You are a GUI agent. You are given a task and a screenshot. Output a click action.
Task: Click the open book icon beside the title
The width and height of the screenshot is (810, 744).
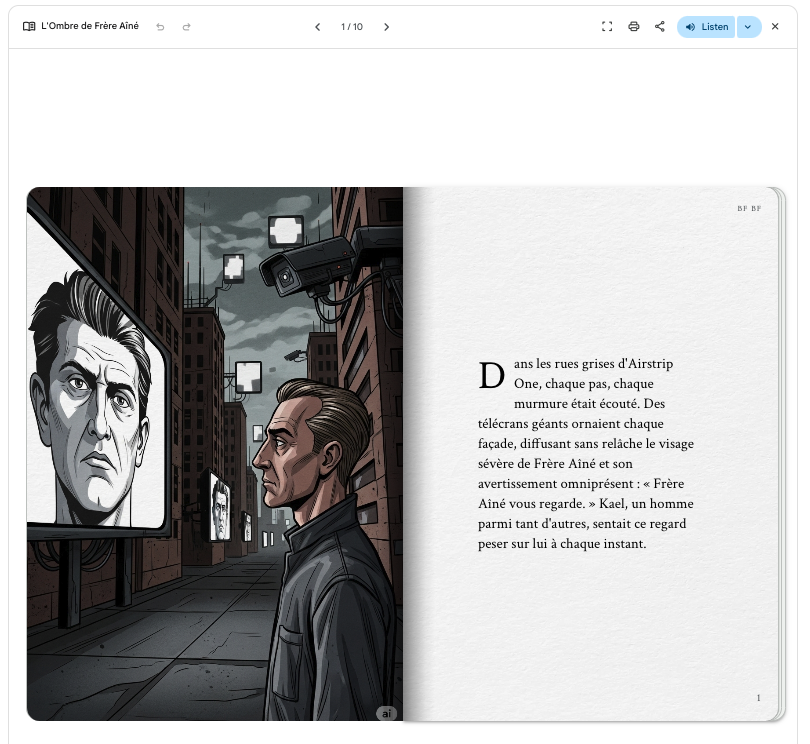[29, 27]
